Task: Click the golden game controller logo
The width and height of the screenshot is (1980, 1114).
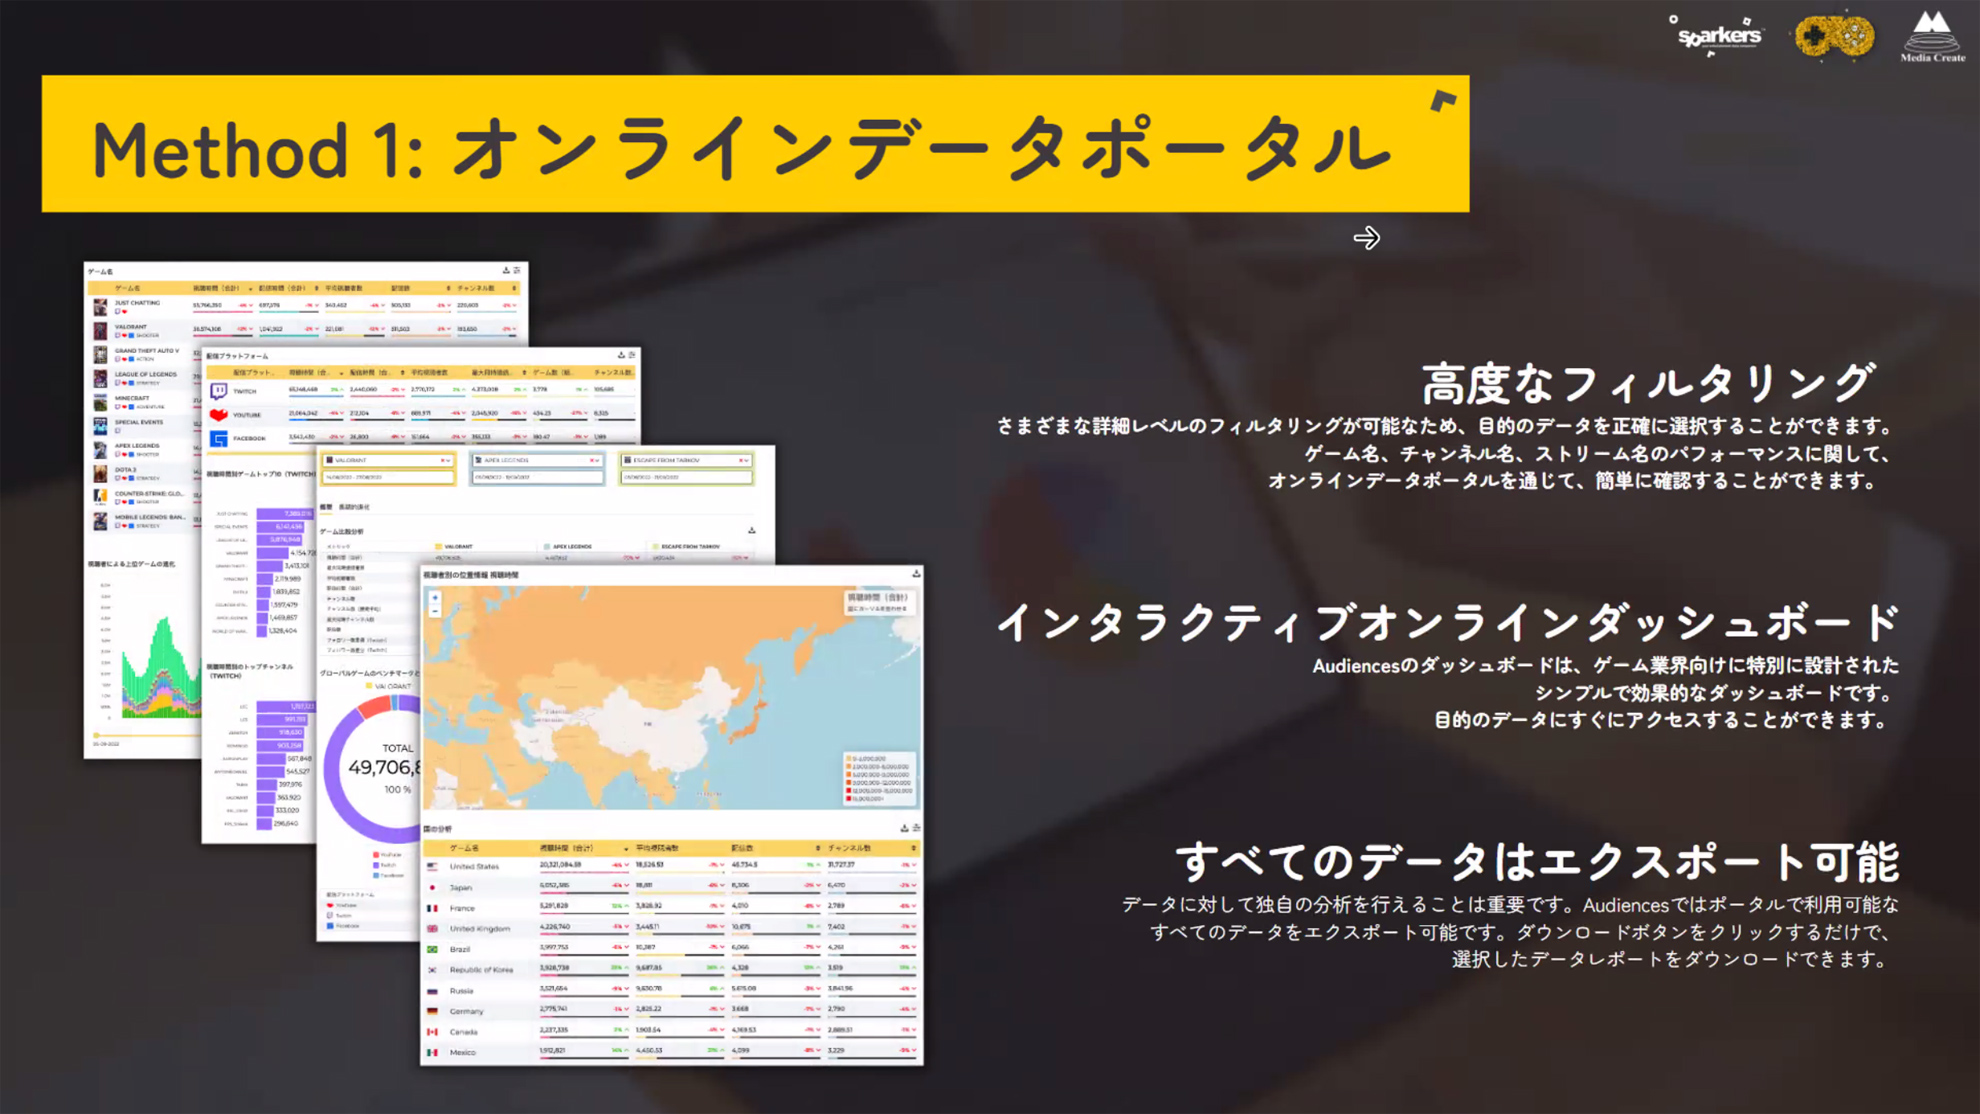Action: pos(1834,38)
